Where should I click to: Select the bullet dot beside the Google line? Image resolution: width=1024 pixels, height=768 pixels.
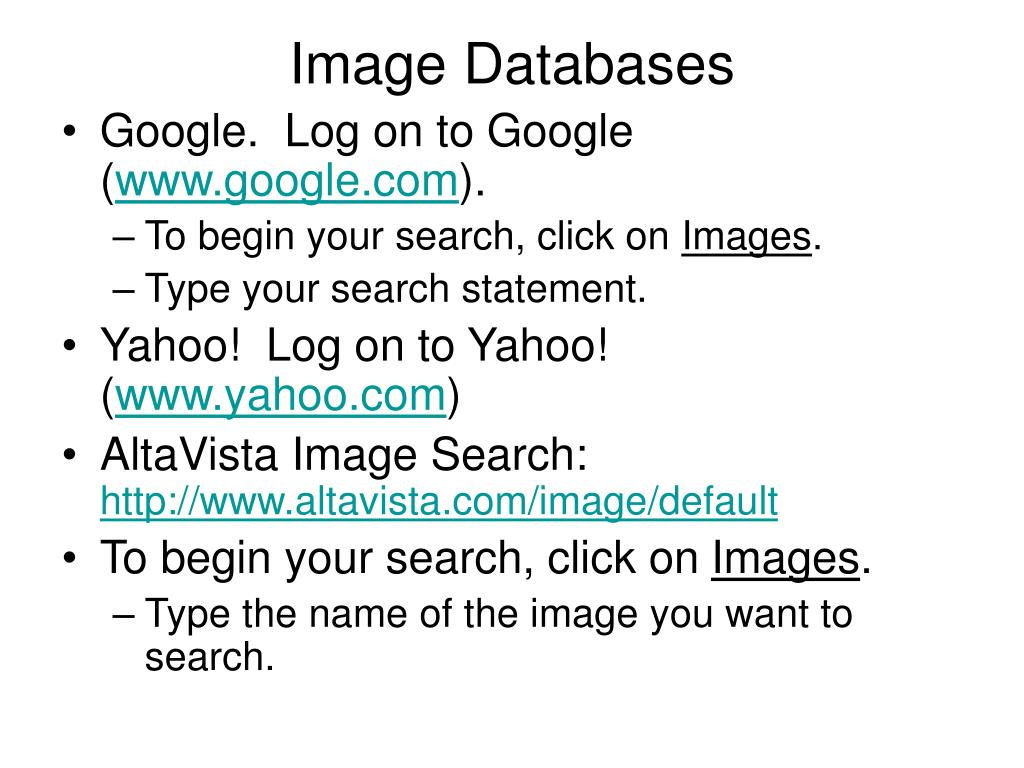click(x=70, y=133)
